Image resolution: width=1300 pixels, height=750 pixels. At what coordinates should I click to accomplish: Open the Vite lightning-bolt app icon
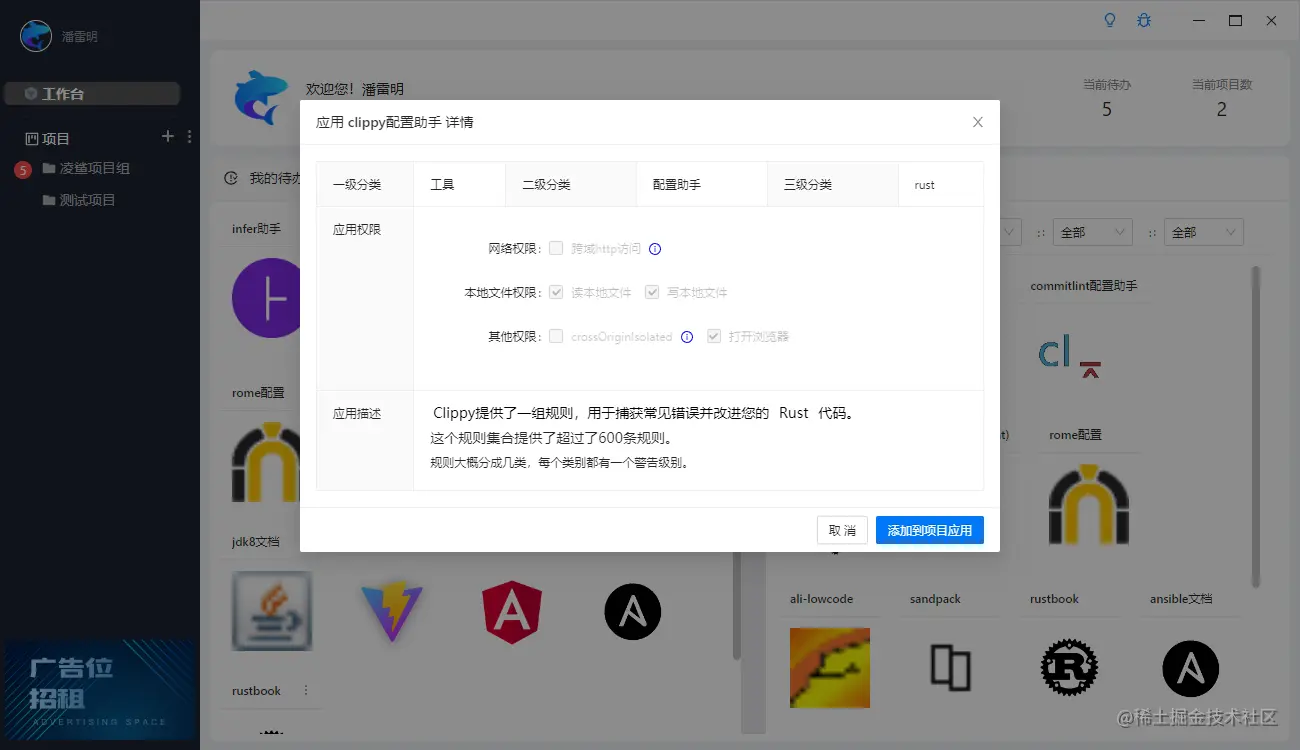[x=392, y=611]
